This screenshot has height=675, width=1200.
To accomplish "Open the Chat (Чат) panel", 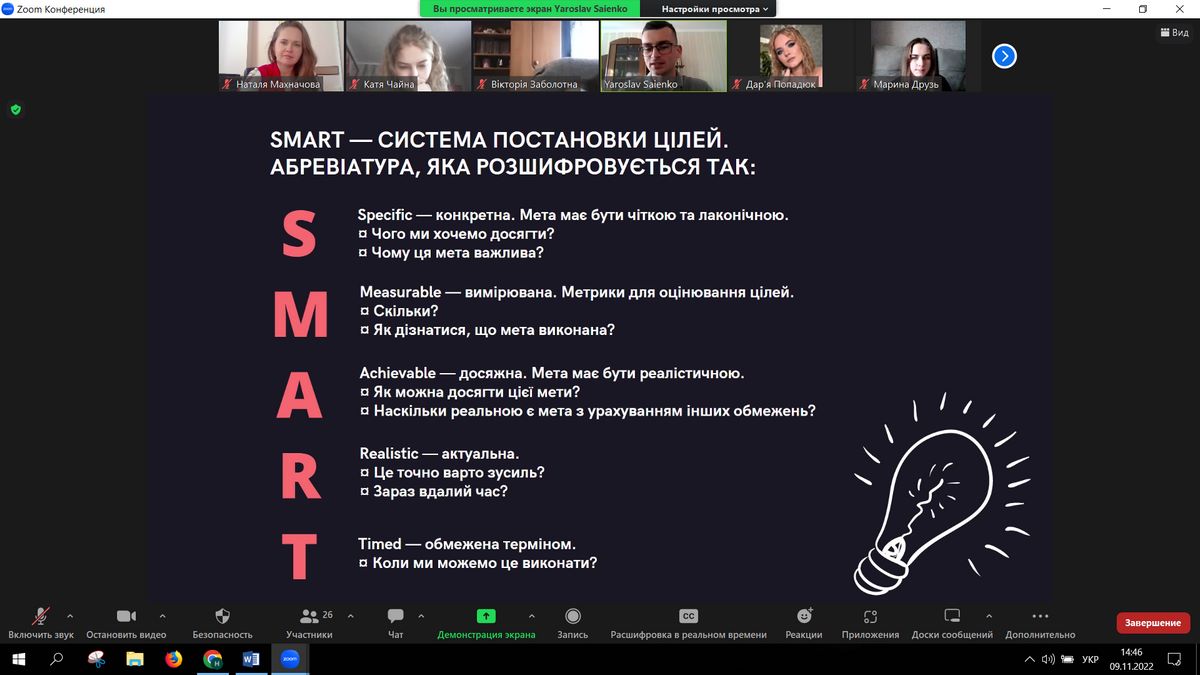I will tap(395, 617).
